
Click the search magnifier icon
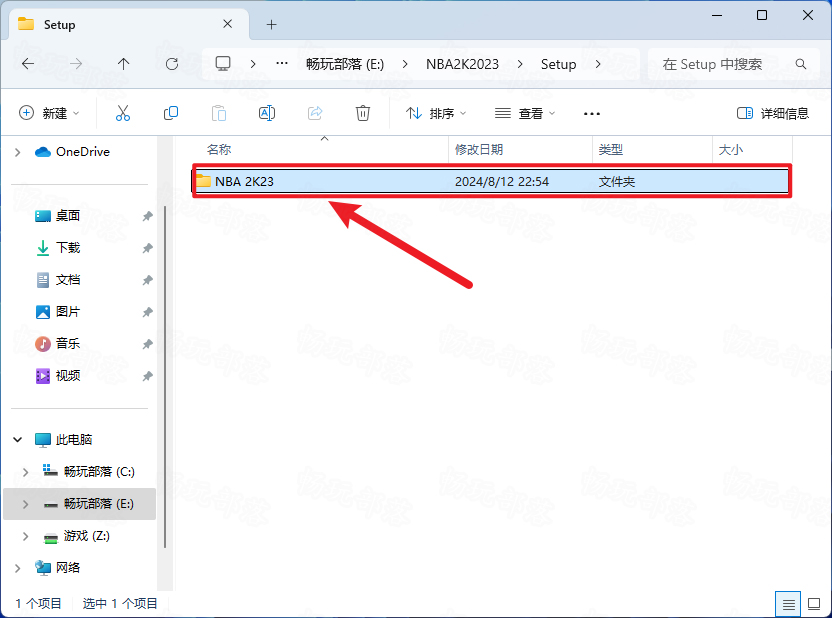tap(801, 64)
